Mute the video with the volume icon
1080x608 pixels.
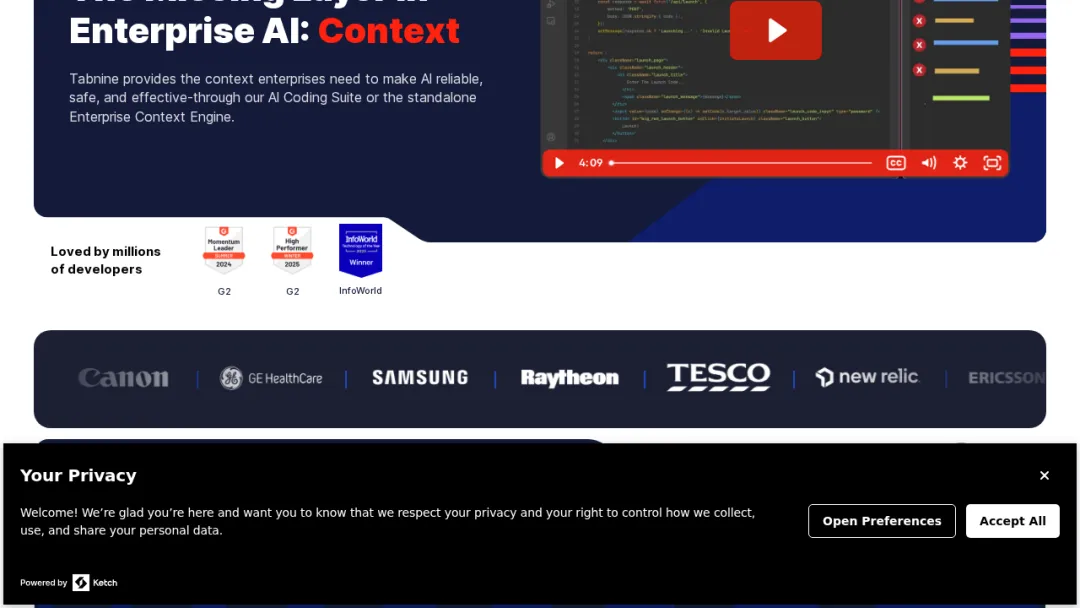coord(928,163)
